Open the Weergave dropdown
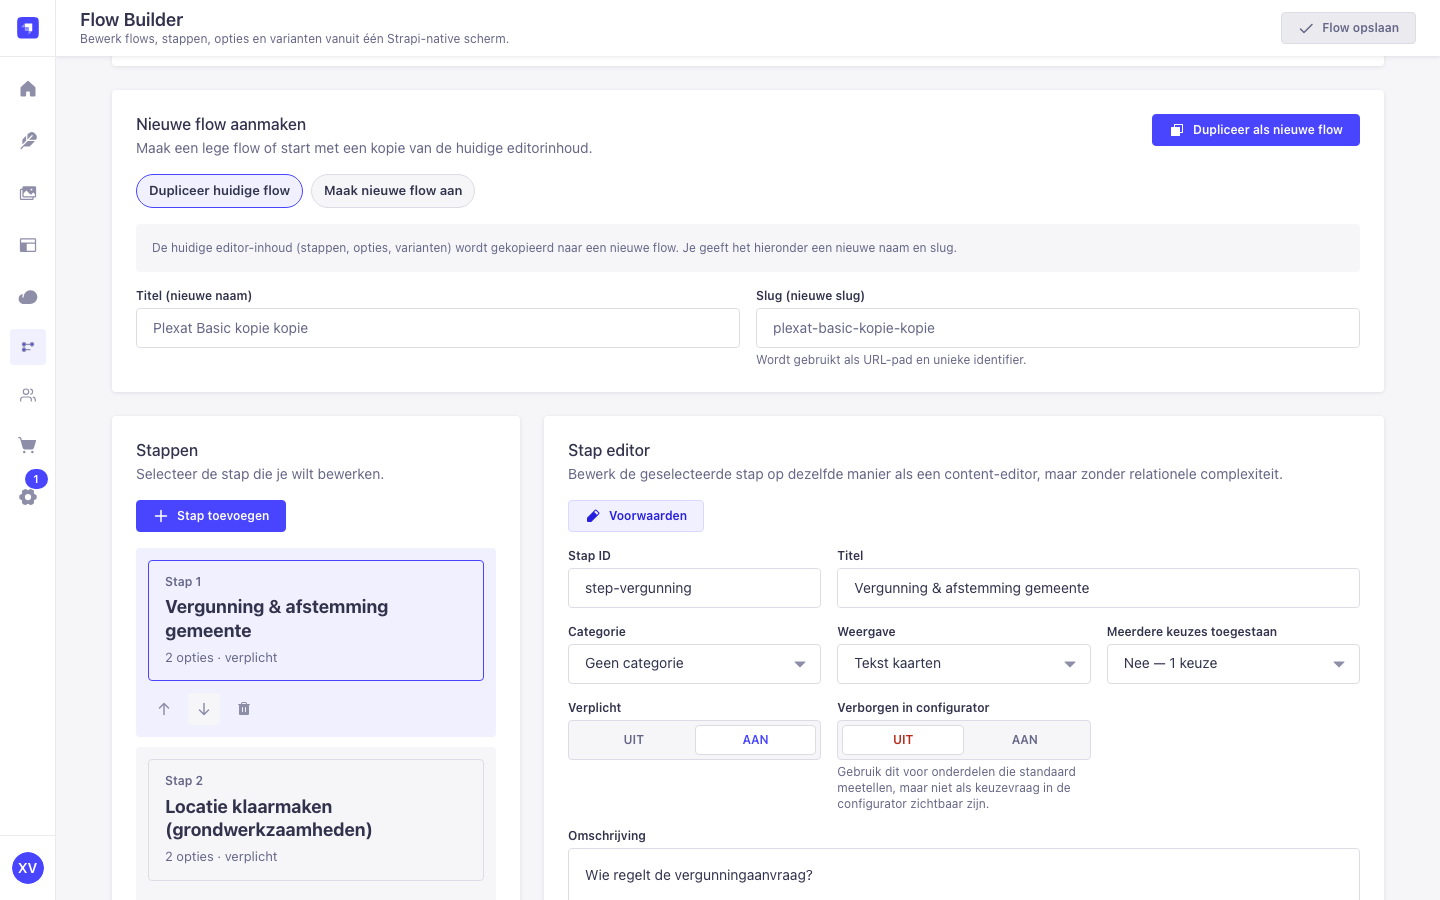Viewport: 1440px width, 900px height. pos(964,664)
